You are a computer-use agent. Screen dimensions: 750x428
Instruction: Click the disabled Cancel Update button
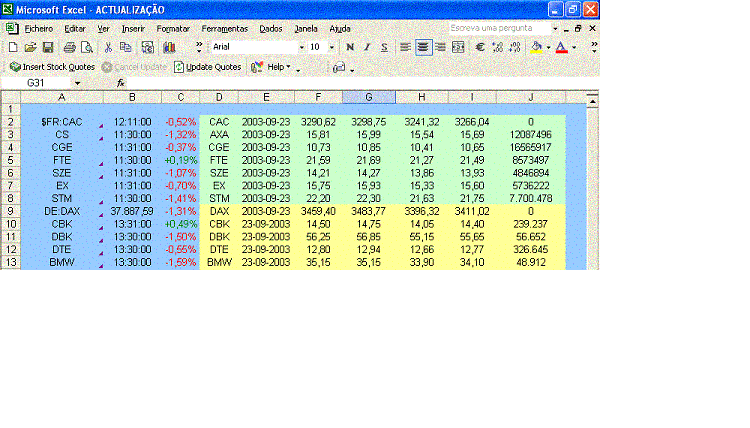click(x=134, y=67)
